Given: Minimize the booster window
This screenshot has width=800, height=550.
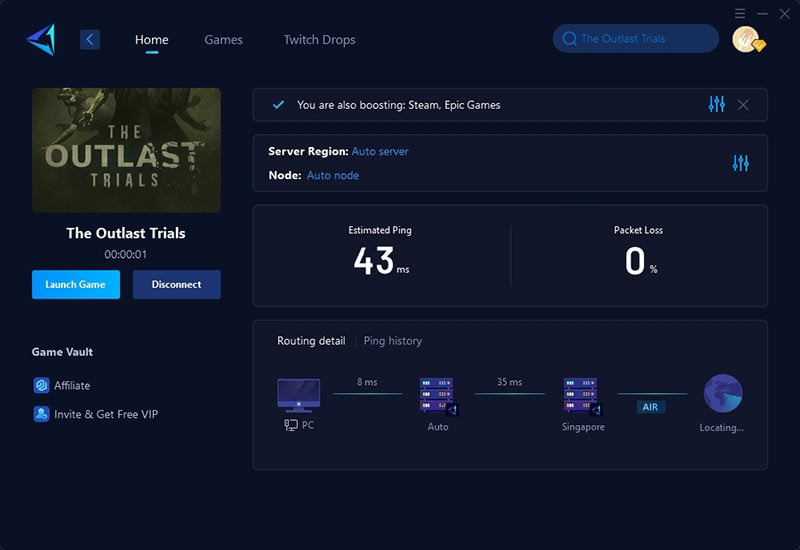Looking at the screenshot, I should point(762,13).
